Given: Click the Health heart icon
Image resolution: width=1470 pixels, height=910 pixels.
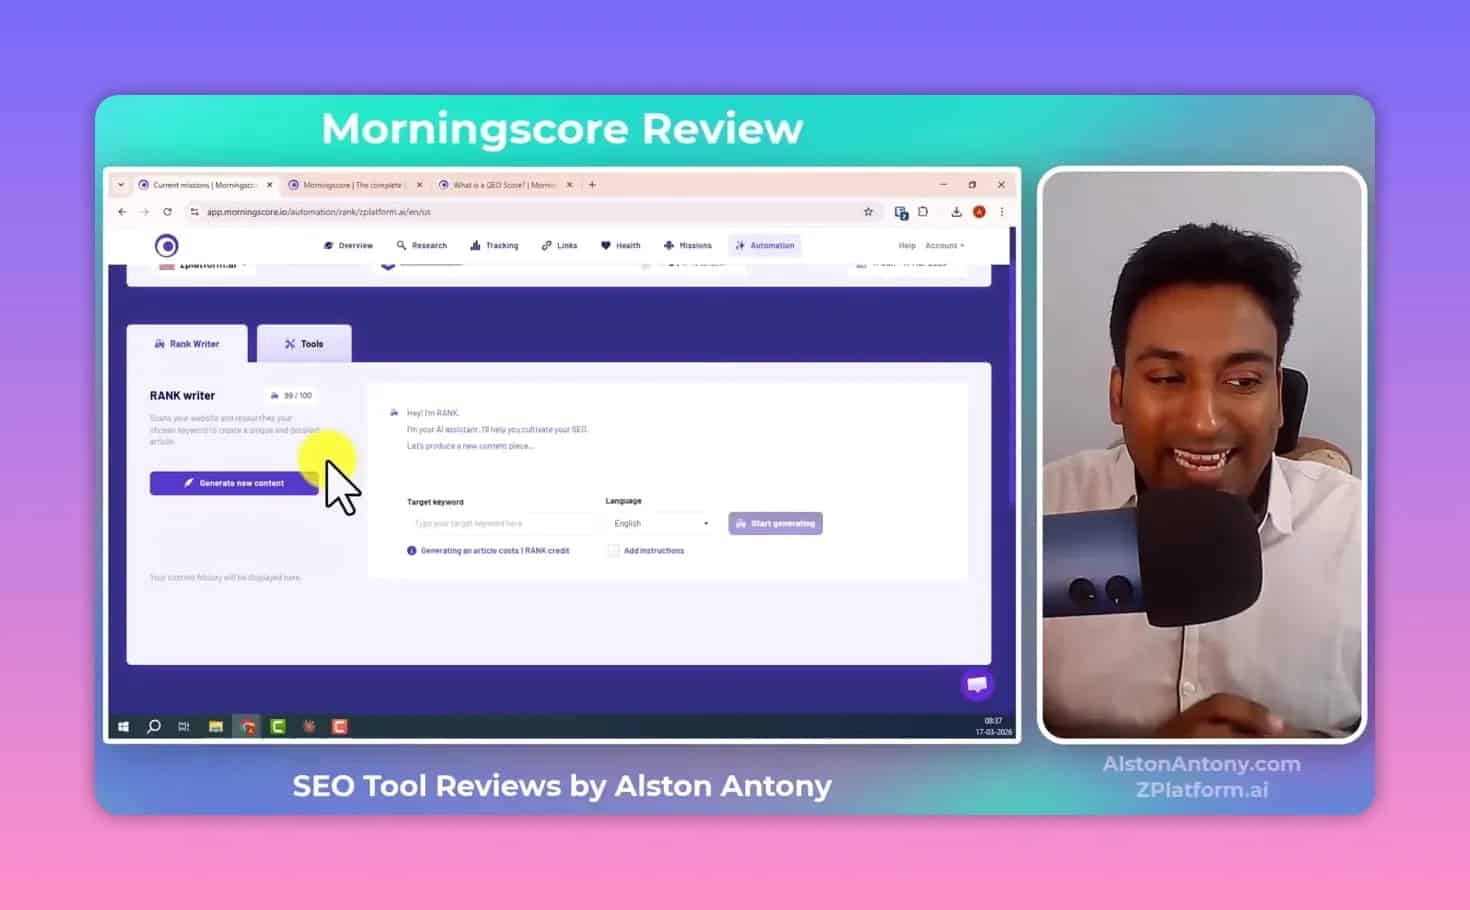Looking at the screenshot, I should click(x=607, y=245).
